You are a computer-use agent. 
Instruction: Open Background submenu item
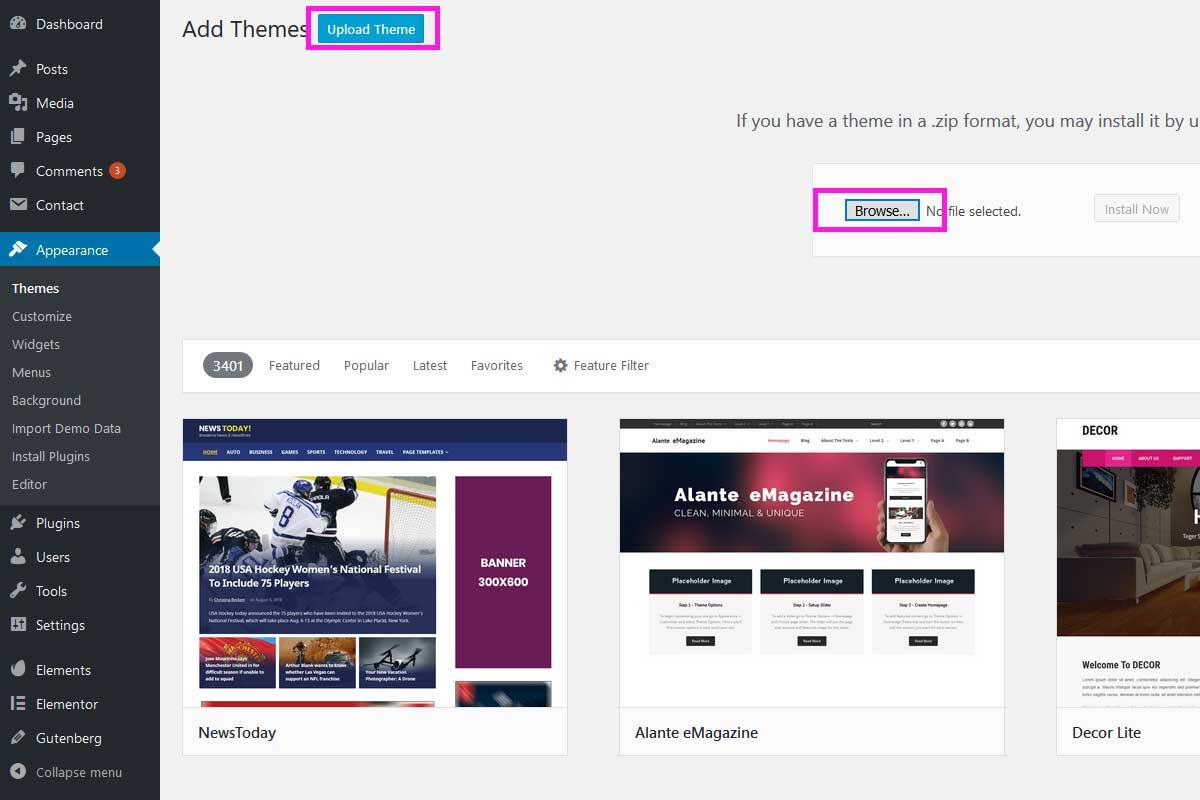click(x=46, y=400)
